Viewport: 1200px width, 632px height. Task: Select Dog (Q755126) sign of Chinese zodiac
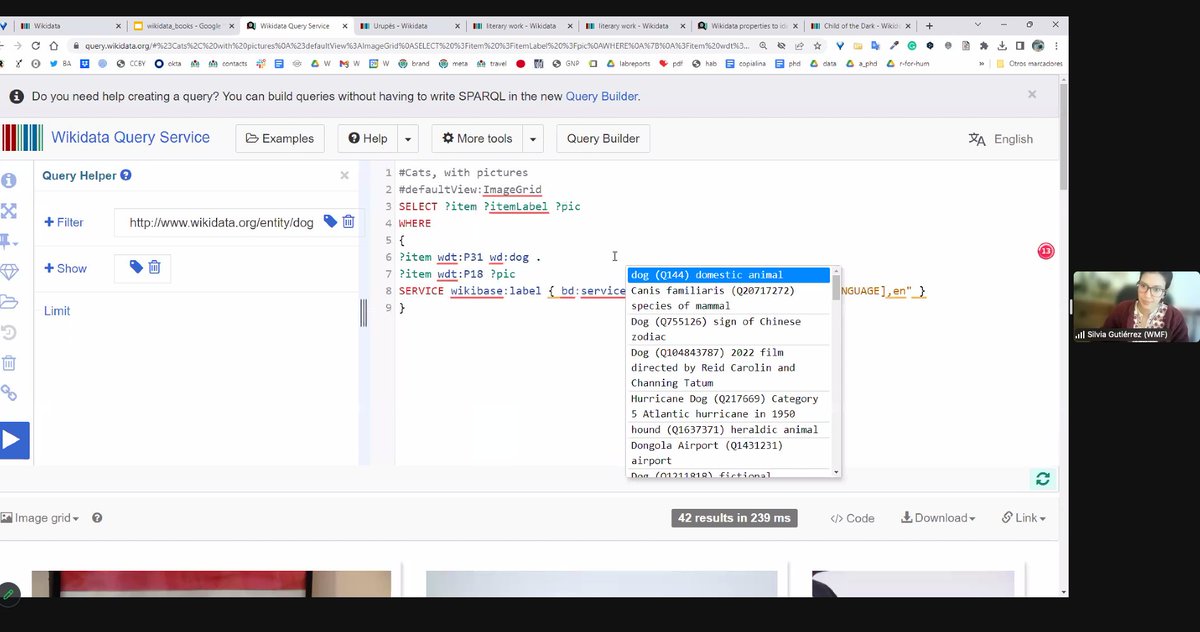click(729, 329)
